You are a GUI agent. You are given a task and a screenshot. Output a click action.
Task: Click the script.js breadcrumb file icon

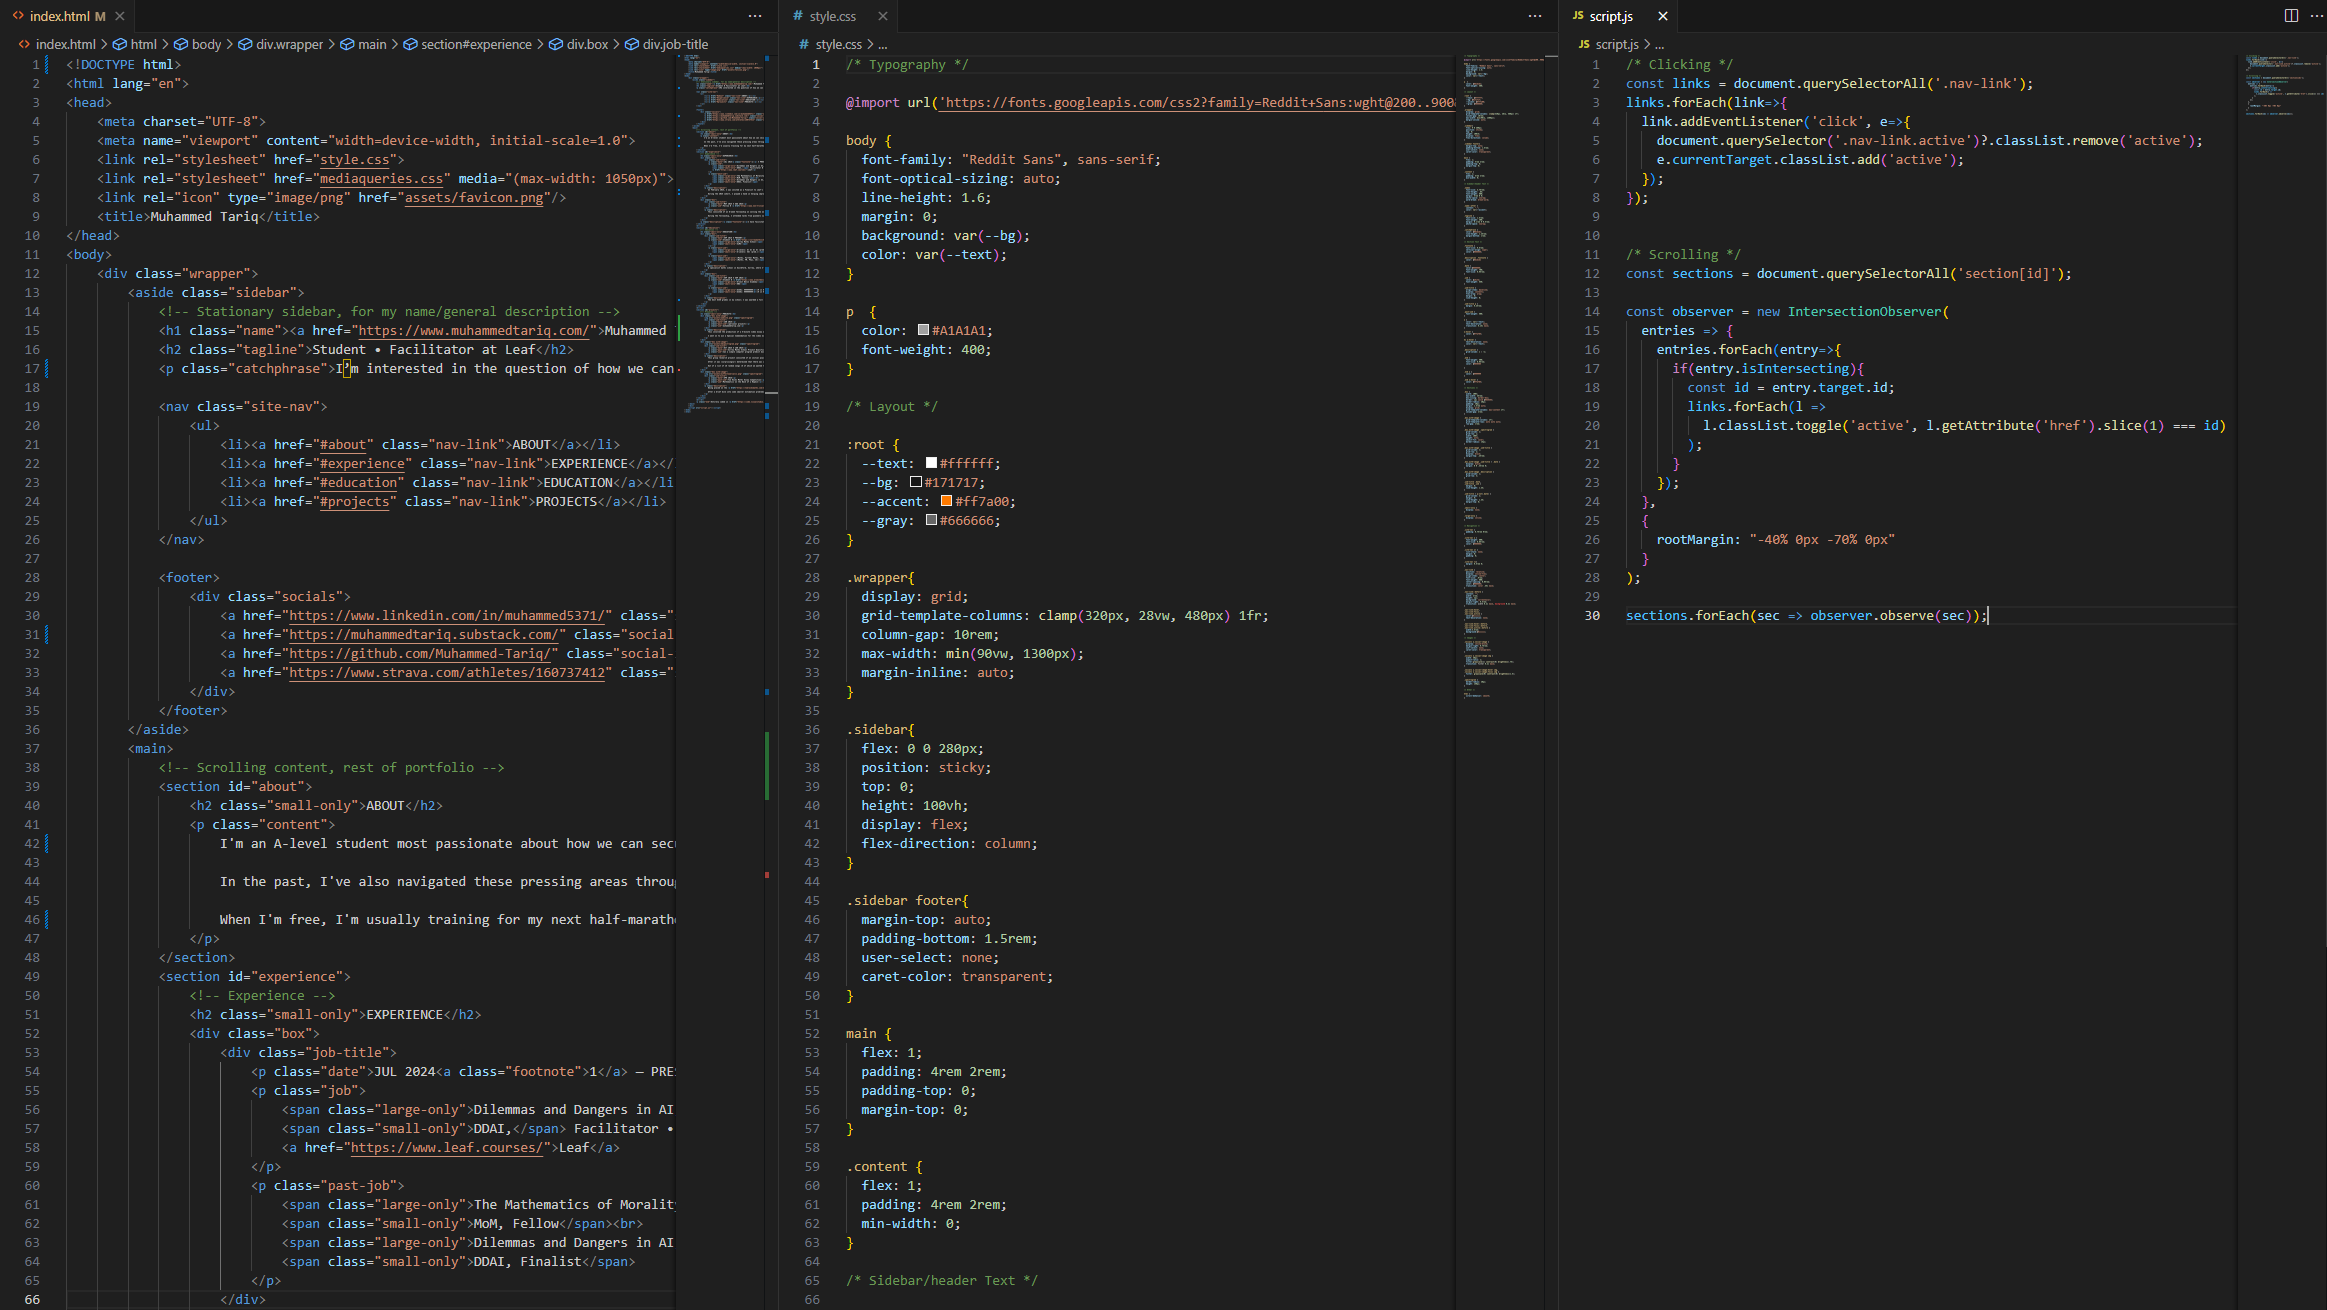[x=1584, y=44]
